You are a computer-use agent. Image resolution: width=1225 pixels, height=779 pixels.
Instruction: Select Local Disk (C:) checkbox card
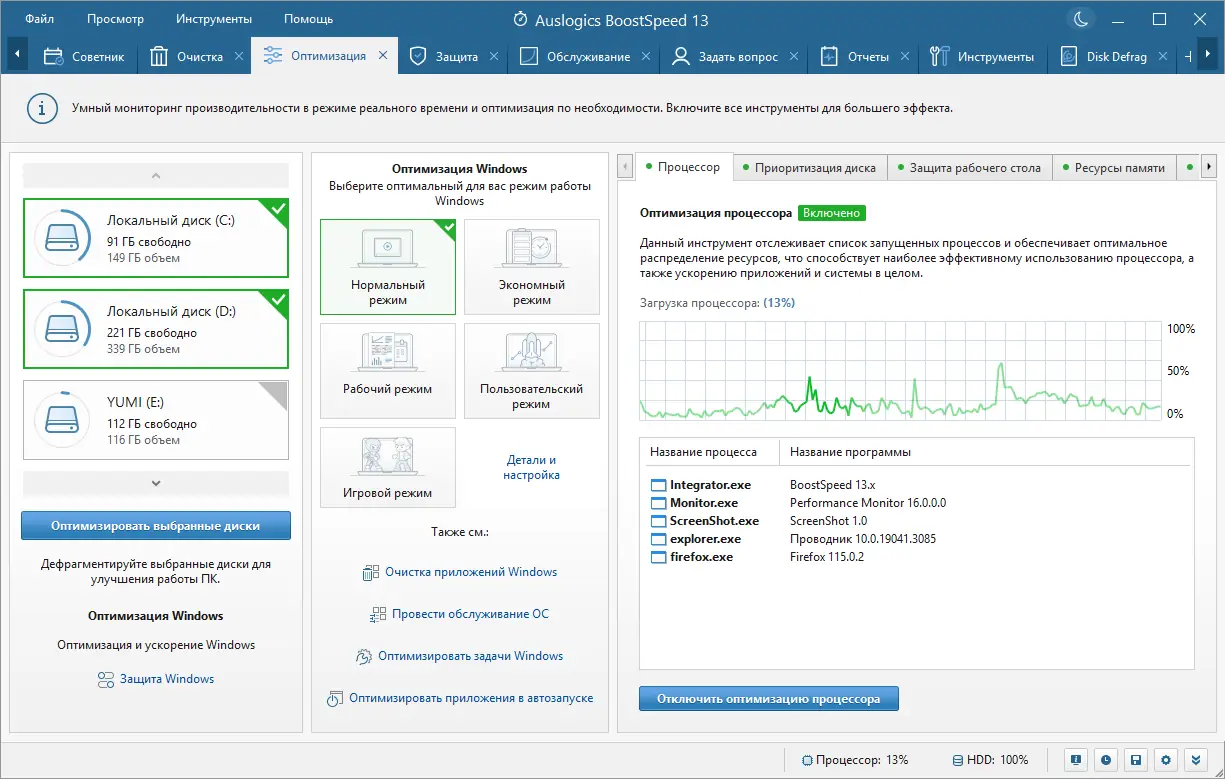click(x=155, y=237)
